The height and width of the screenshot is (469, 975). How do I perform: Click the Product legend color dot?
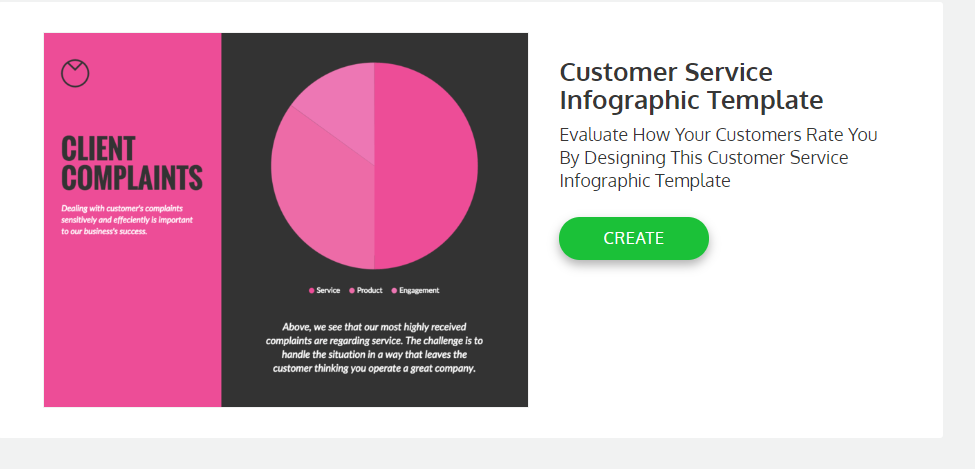(353, 291)
